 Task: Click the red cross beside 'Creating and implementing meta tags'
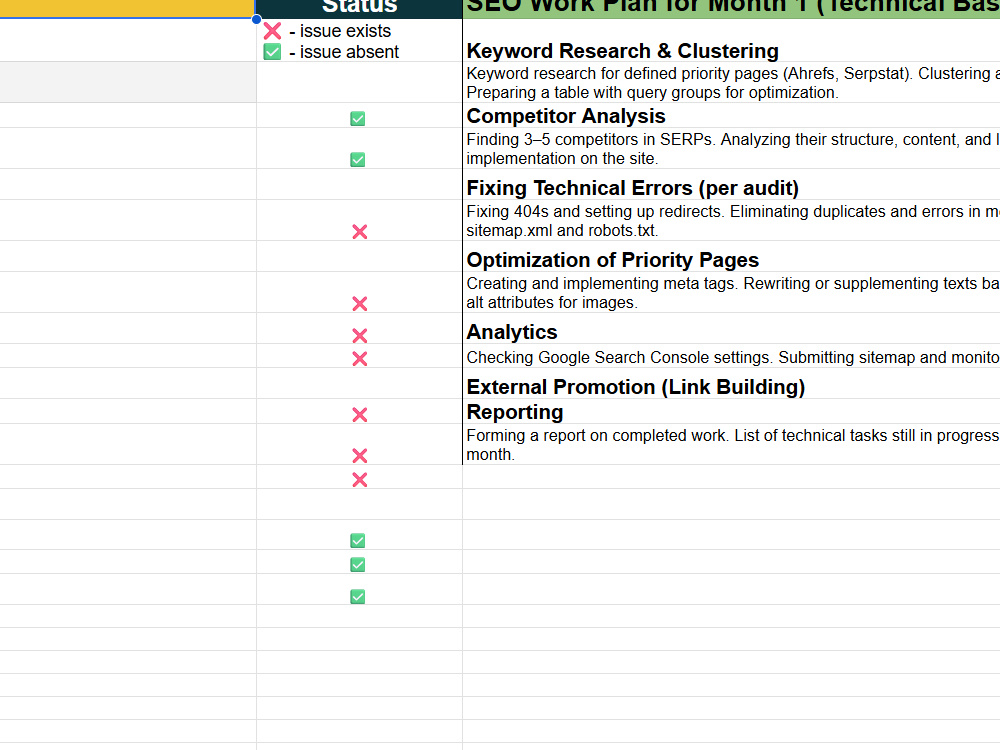[360, 304]
